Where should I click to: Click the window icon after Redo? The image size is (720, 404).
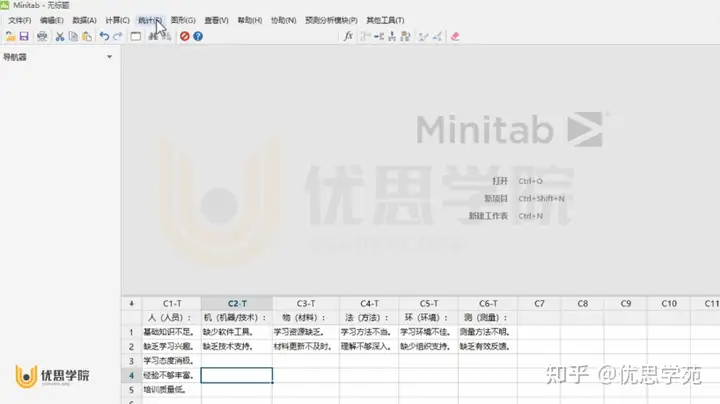135,36
